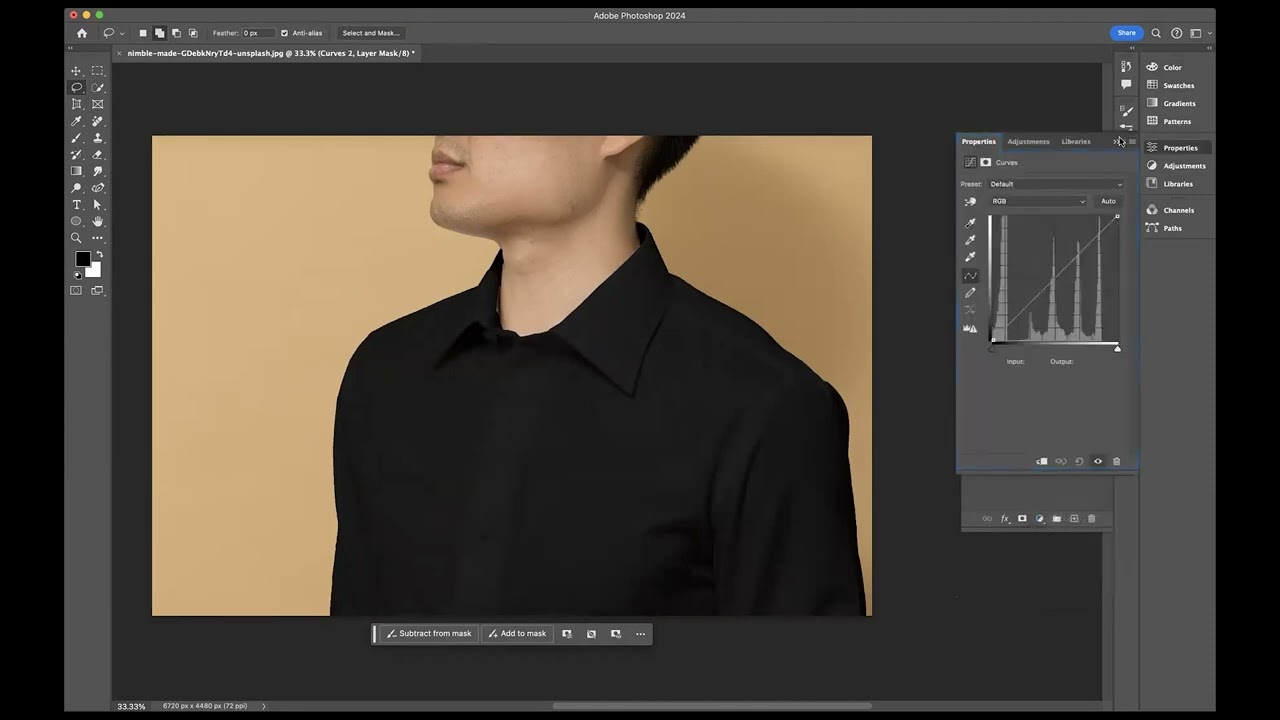Select the Frame tool

point(97,104)
